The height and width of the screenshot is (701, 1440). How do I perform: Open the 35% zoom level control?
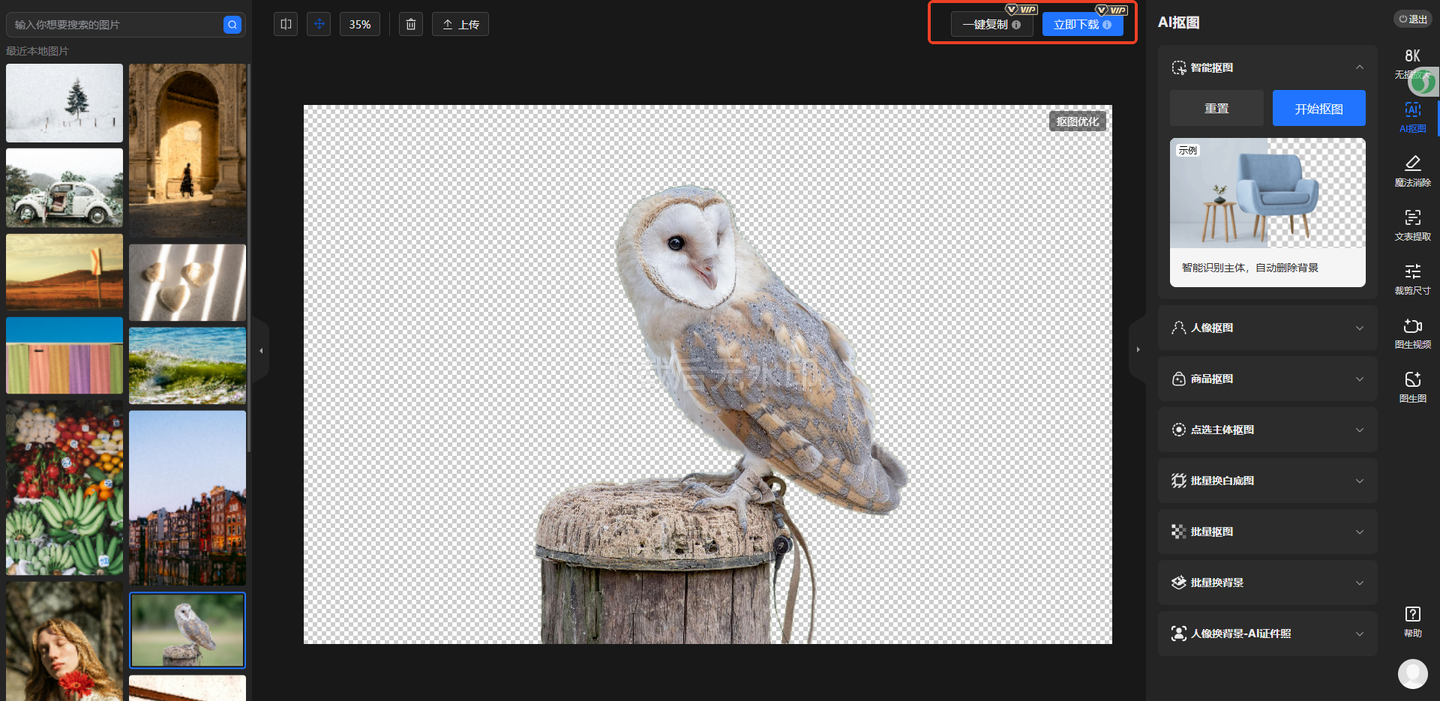(x=360, y=24)
